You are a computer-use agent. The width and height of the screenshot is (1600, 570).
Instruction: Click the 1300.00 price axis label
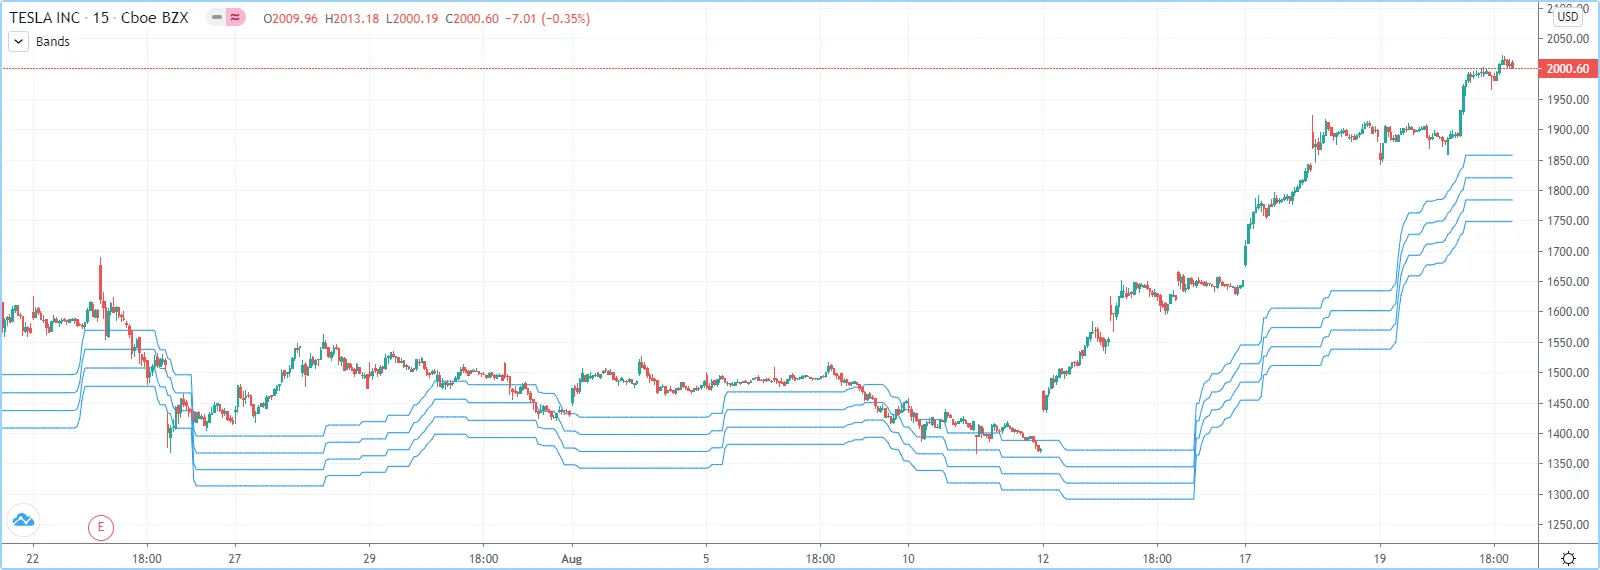[x=1567, y=495]
